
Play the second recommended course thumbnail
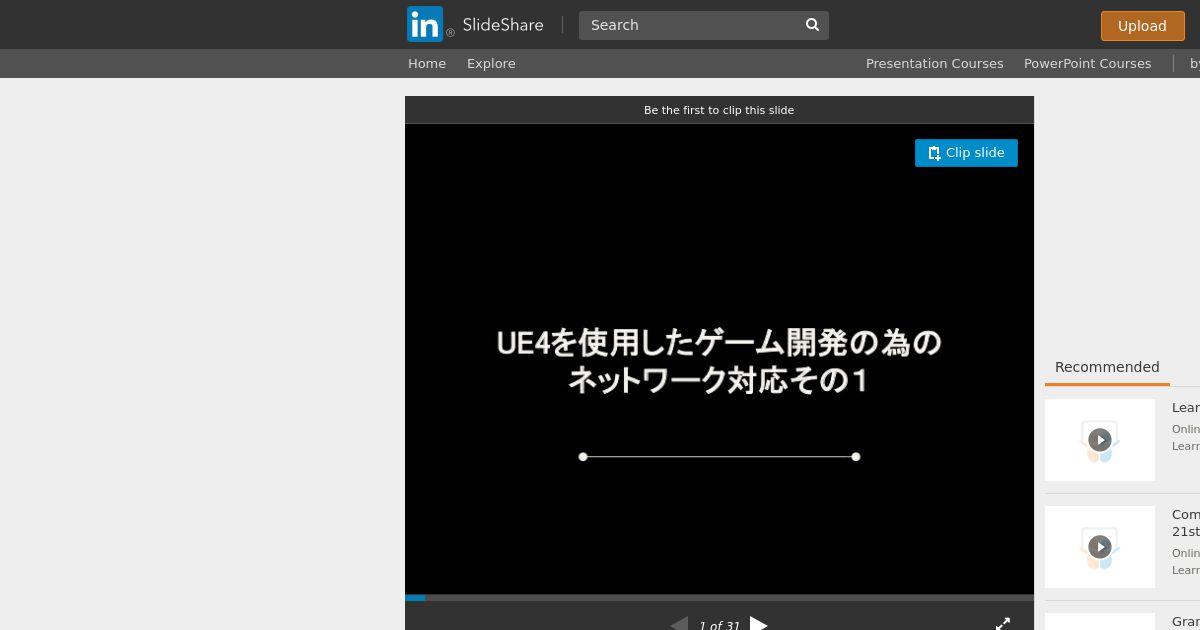(1100, 547)
